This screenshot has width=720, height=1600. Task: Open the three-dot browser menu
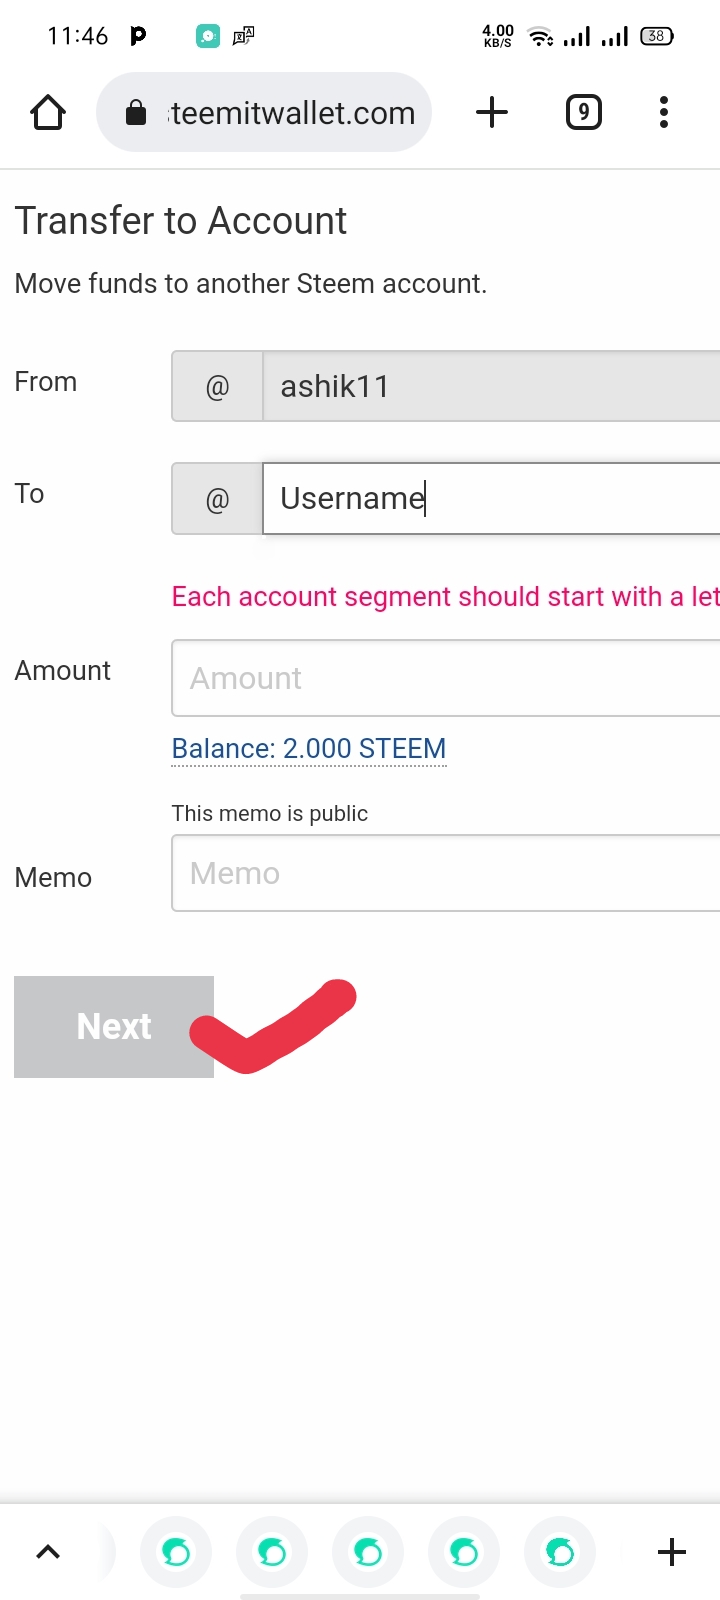click(x=664, y=112)
